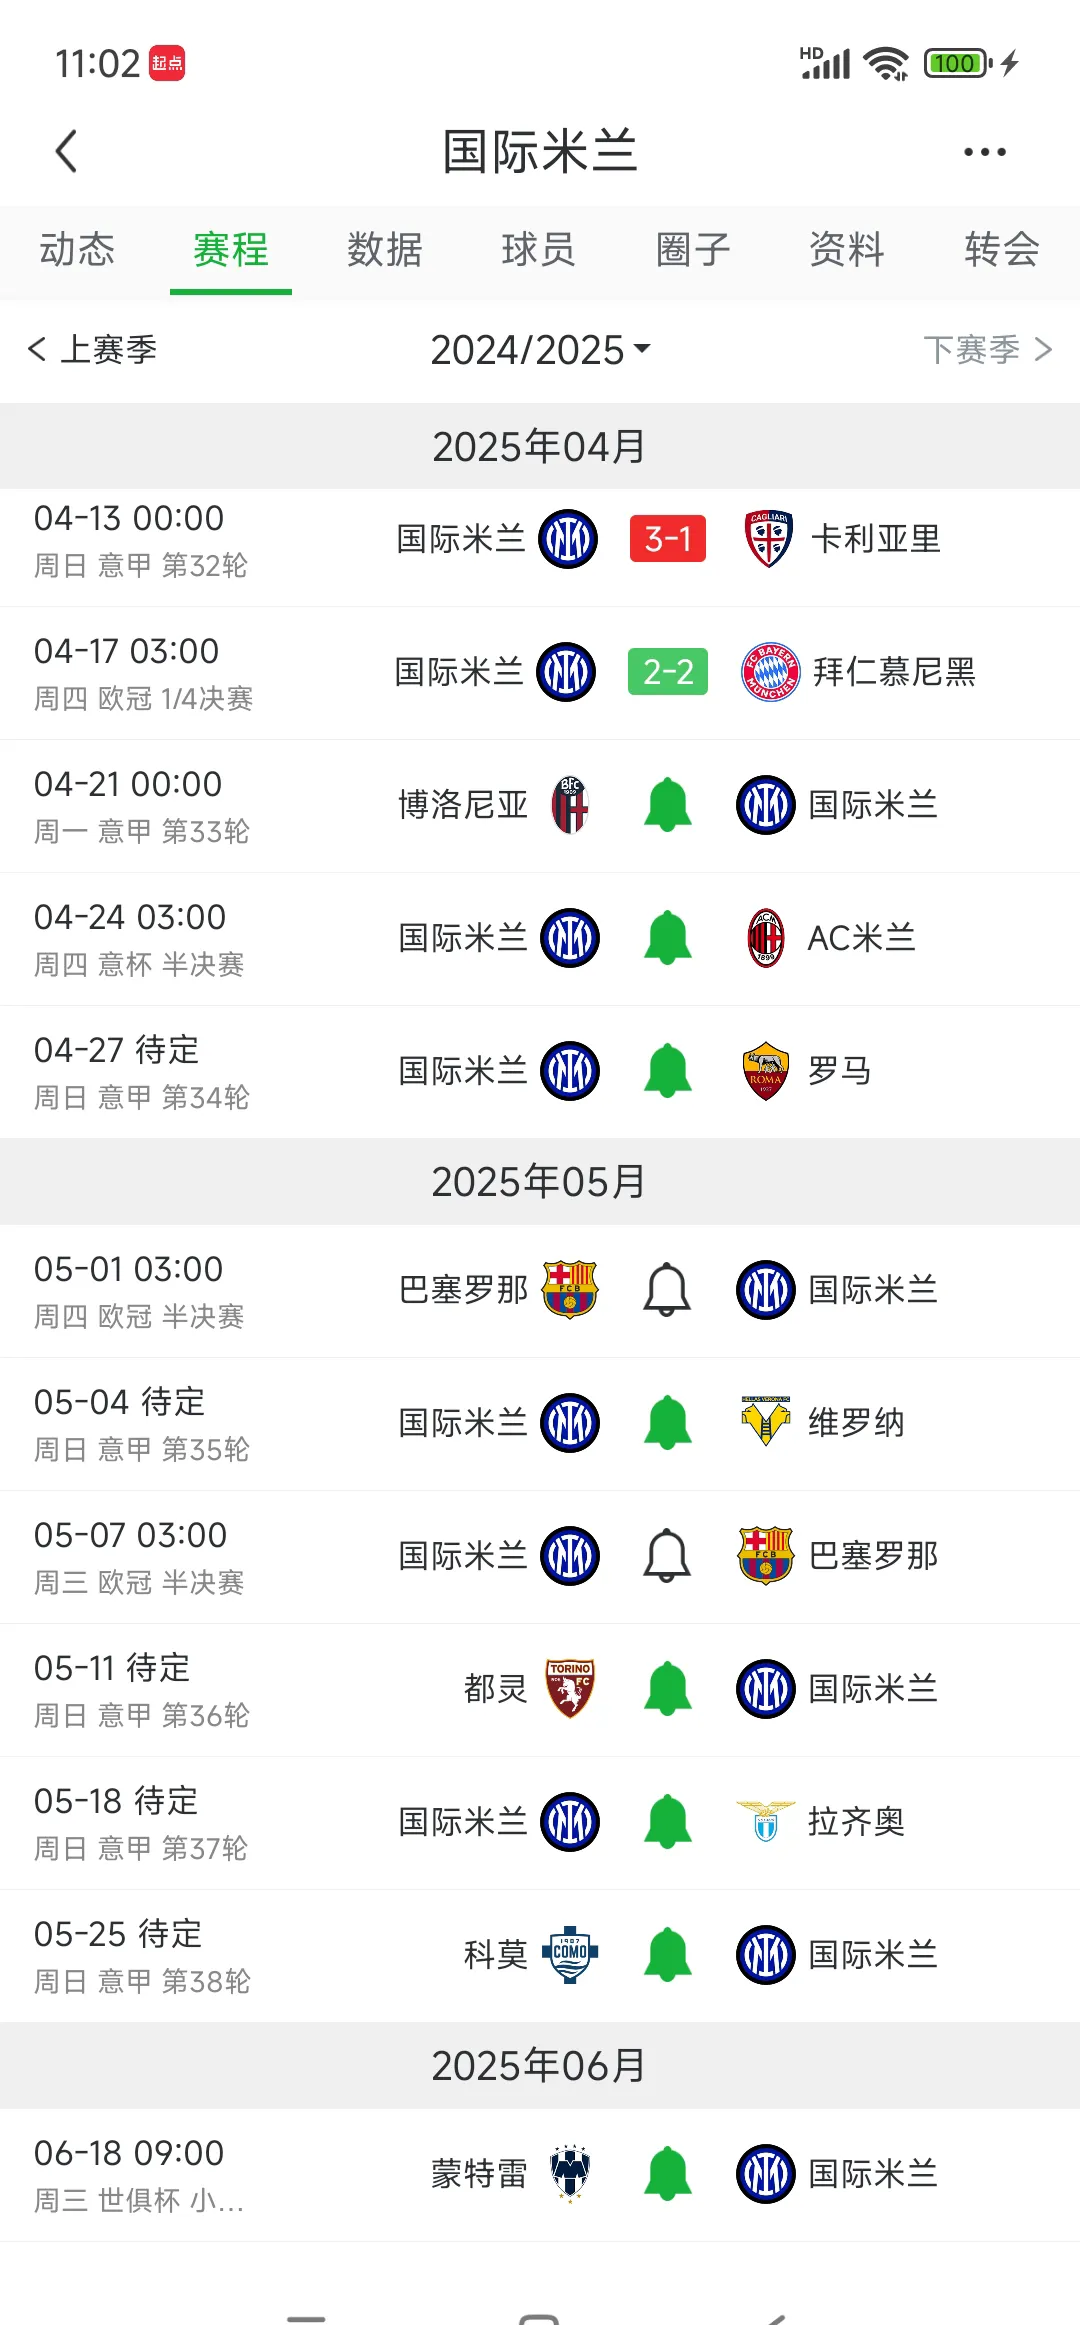
Task: Tap the Como club badge
Action: [x=570, y=1954]
